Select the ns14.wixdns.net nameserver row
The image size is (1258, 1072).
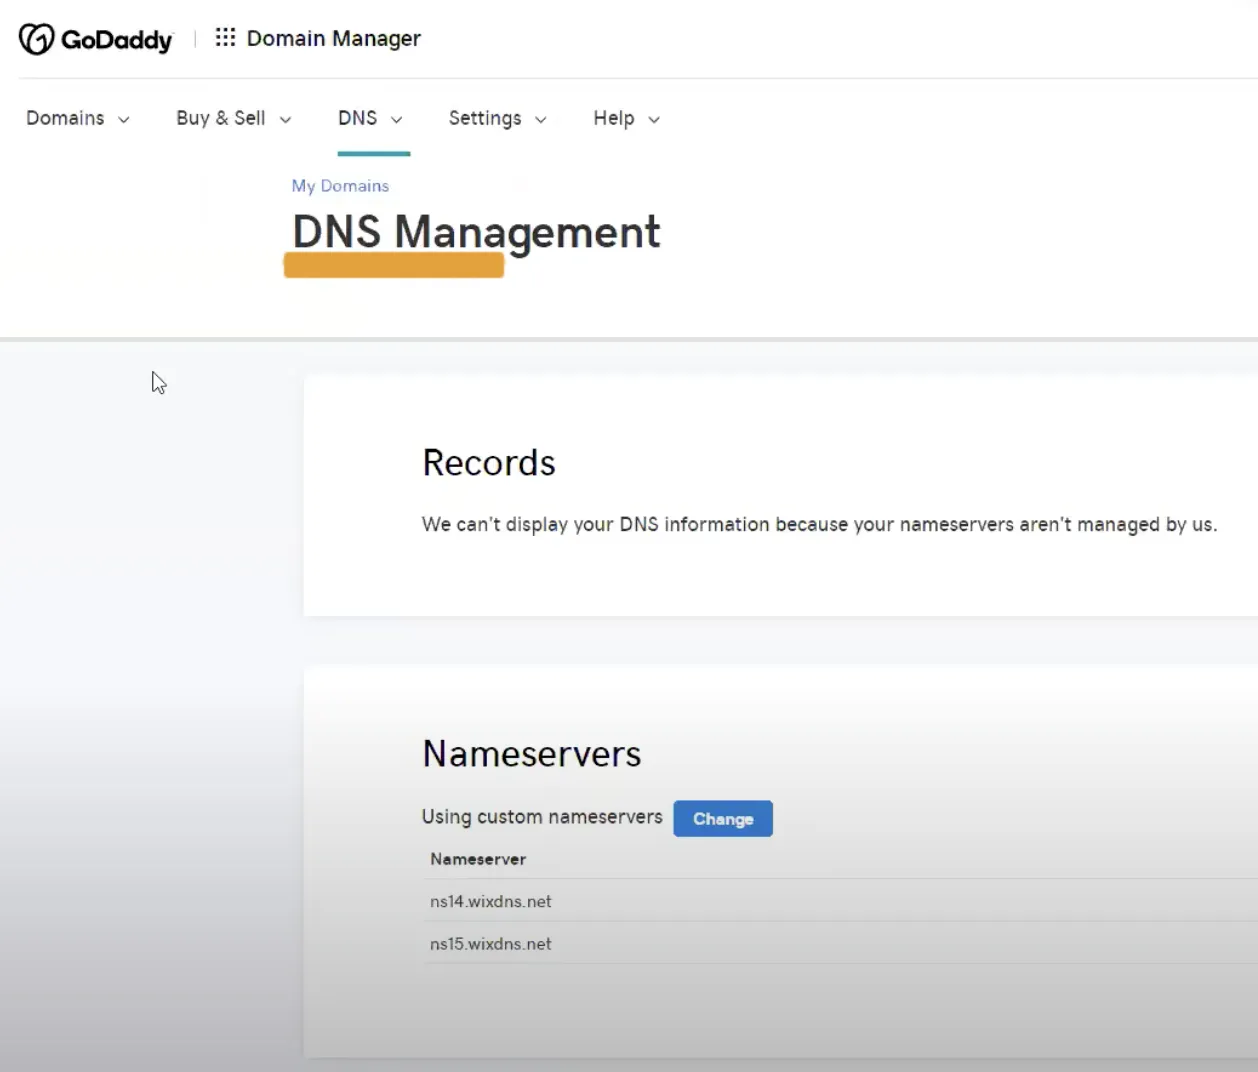click(840, 901)
